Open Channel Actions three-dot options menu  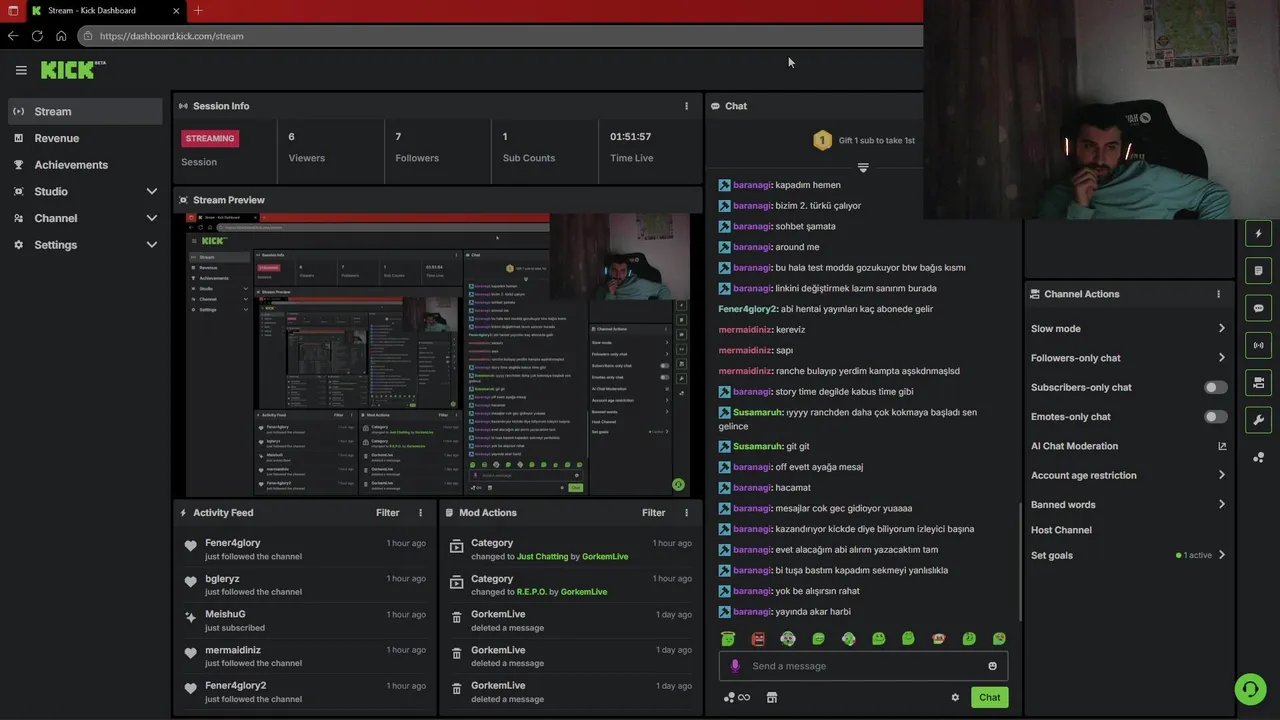pyautogui.click(x=1218, y=294)
